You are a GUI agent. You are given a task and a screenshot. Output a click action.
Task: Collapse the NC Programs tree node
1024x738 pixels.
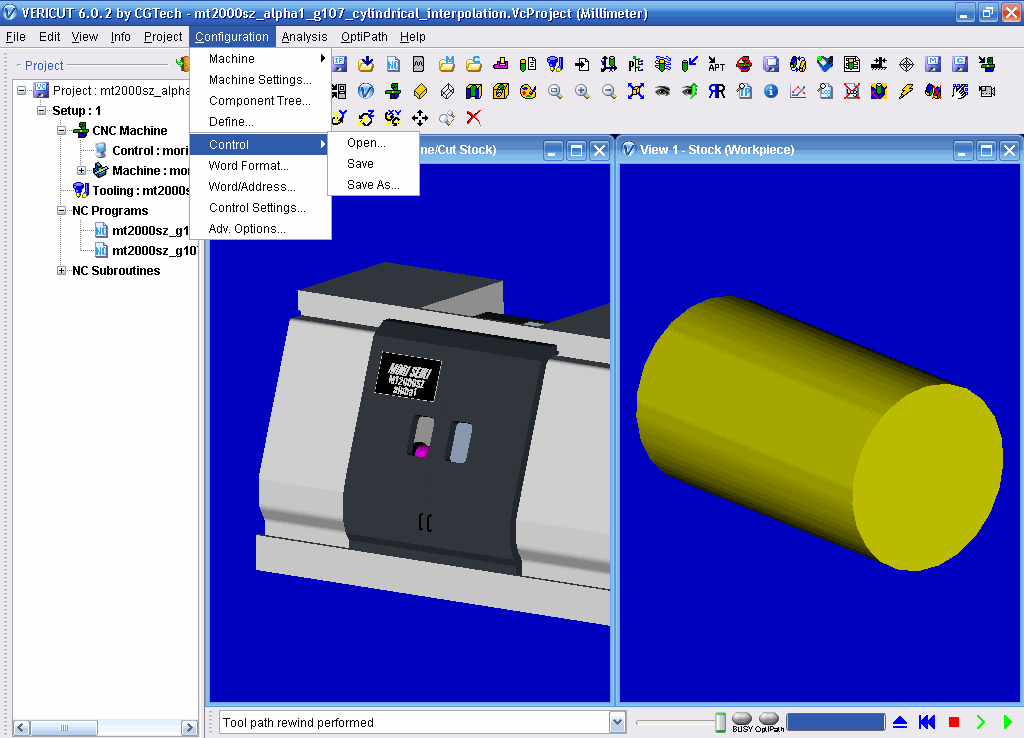[x=61, y=210]
